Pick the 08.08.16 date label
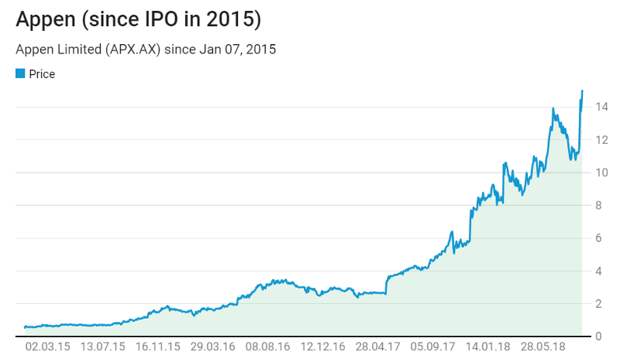This screenshot has width=620, height=362. pos(268,347)
